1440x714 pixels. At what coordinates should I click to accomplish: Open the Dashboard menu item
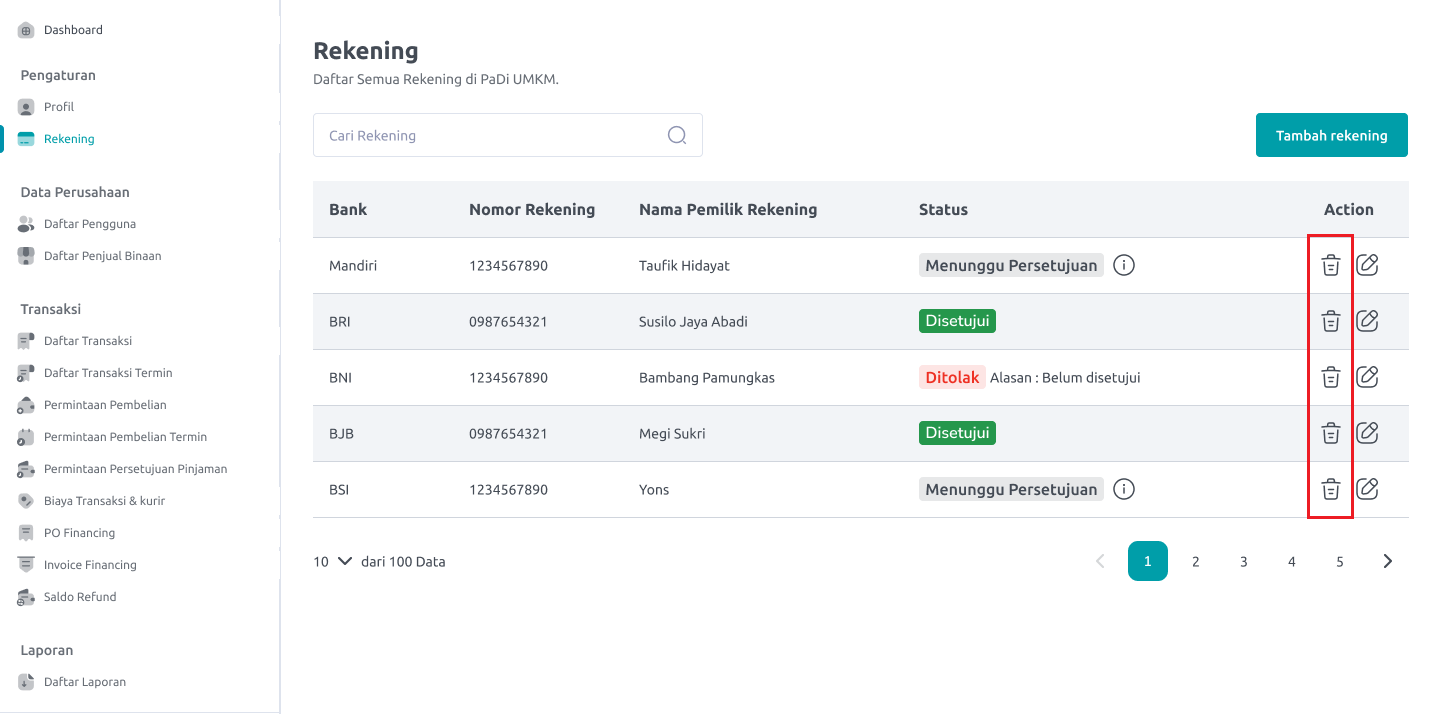pos(73,30)
